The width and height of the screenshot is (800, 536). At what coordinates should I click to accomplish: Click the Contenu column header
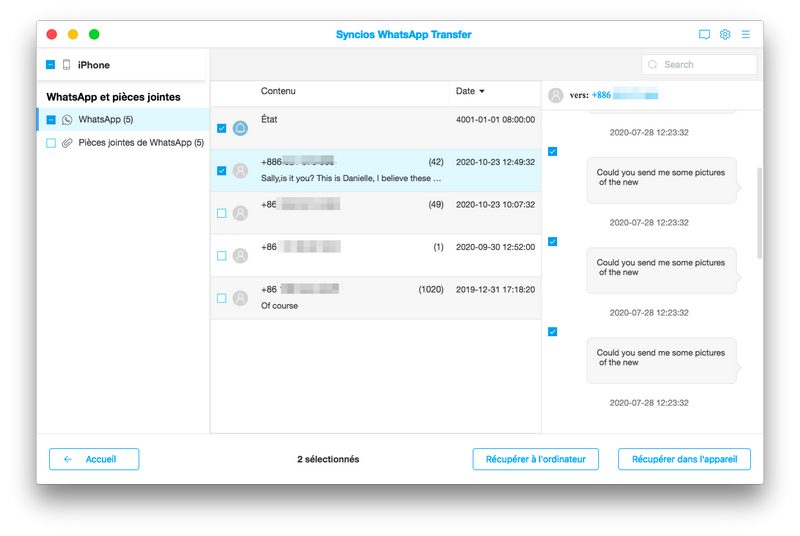(278, 91)
